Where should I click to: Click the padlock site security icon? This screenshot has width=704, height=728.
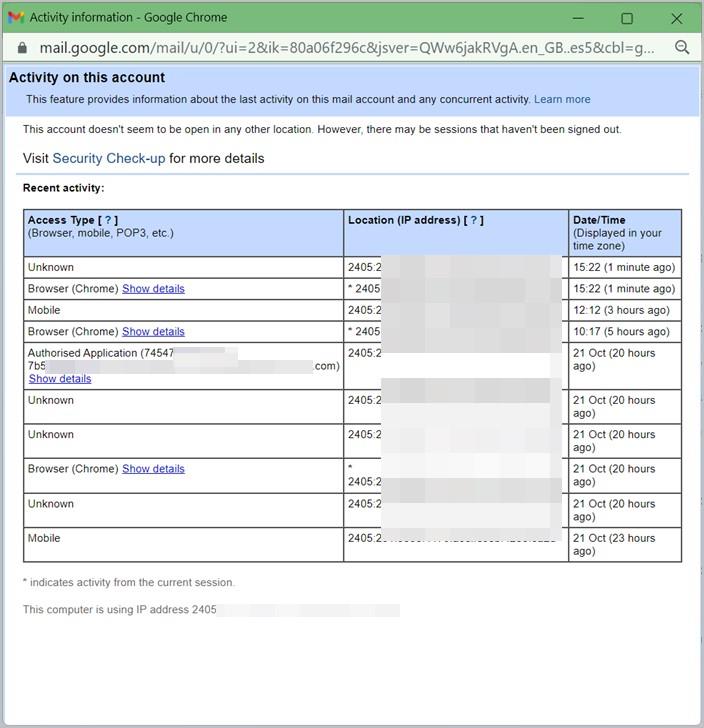(x=22, y=48)
